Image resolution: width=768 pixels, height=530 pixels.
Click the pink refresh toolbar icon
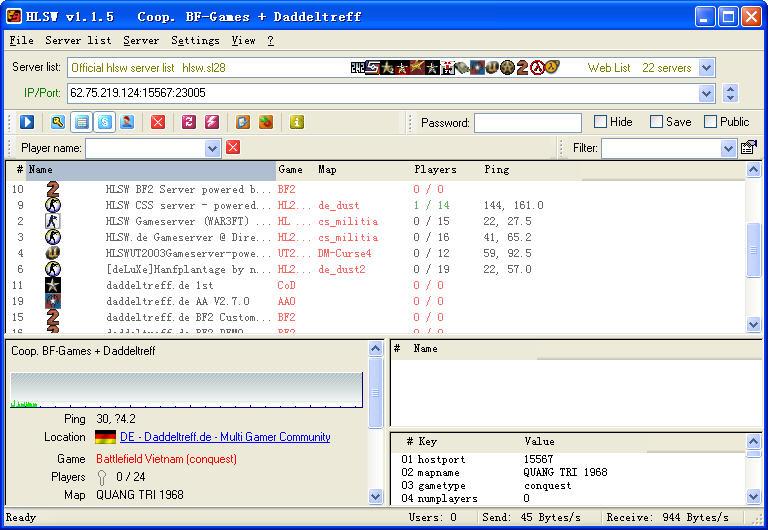coord(189,122)
